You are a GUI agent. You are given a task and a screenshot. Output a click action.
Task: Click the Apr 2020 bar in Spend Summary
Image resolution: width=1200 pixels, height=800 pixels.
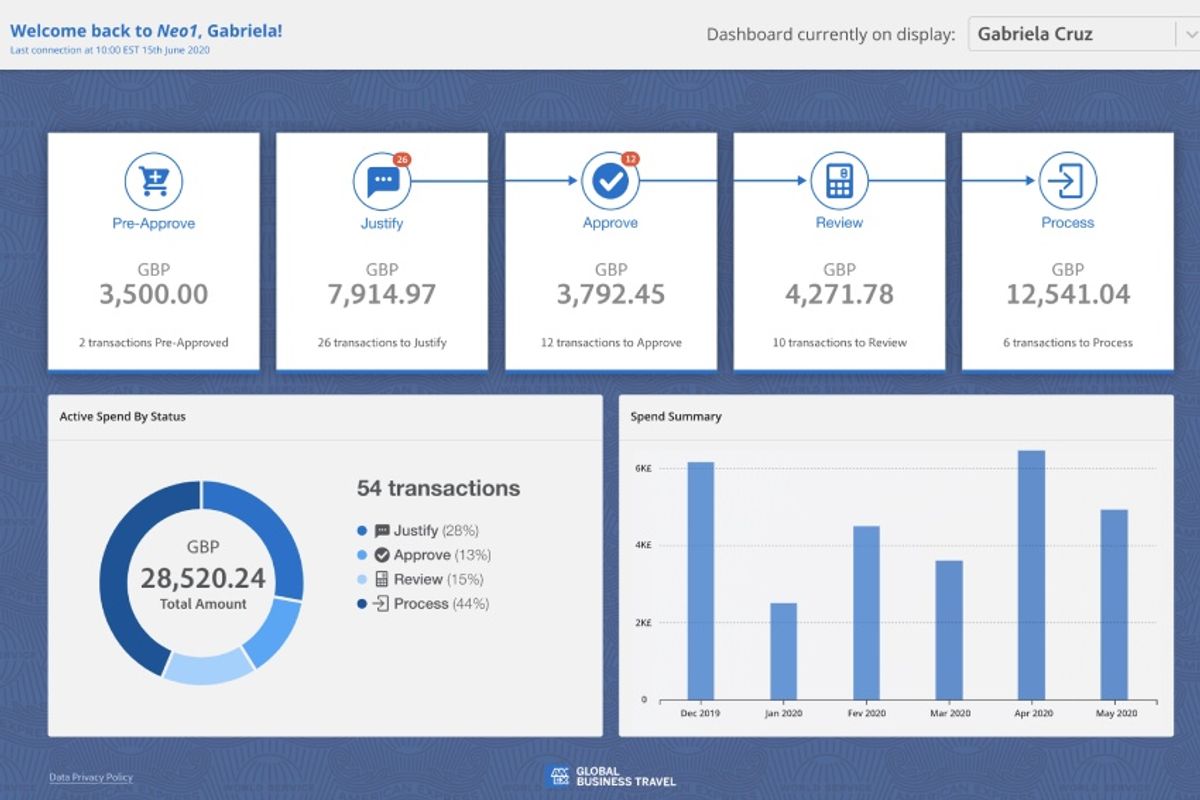click(x=1034, y=575)
